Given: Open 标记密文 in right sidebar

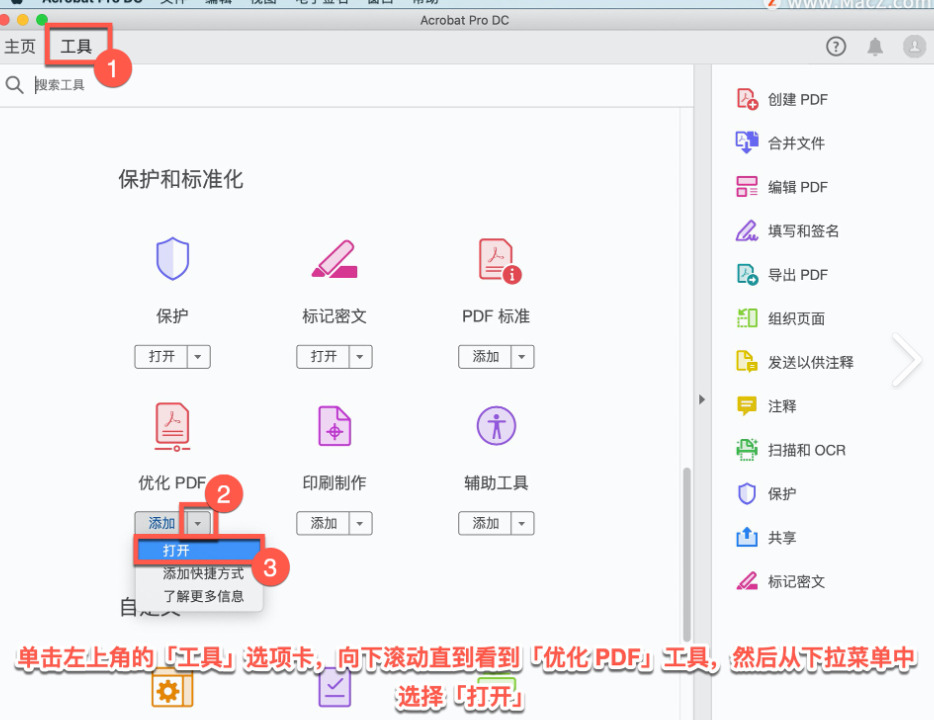Looking at the screenshot, I should tap(780, 581).
